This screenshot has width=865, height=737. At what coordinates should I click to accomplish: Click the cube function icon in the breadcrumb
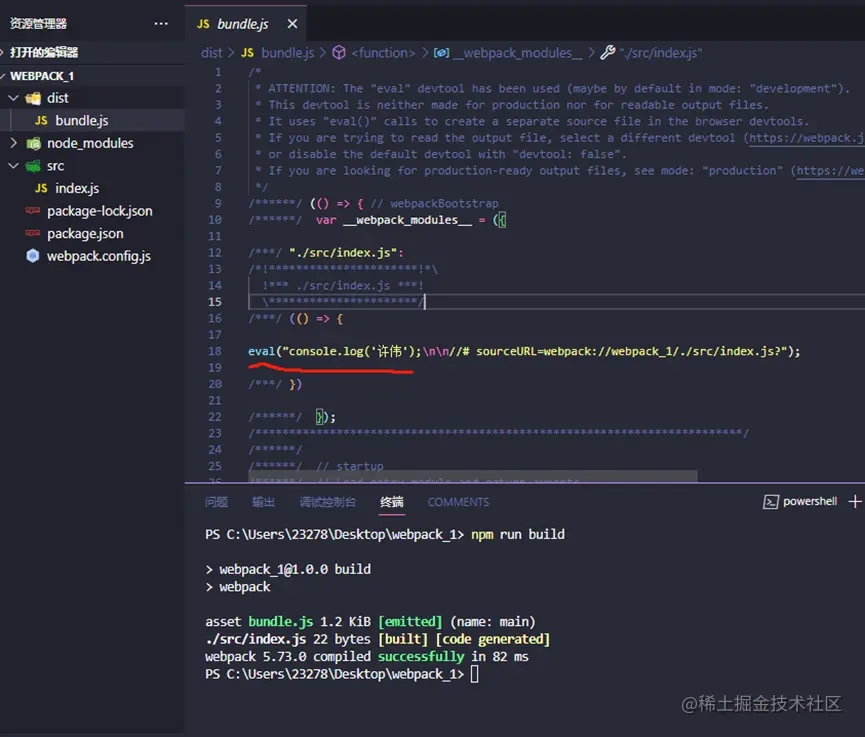(x=339, y=53)
